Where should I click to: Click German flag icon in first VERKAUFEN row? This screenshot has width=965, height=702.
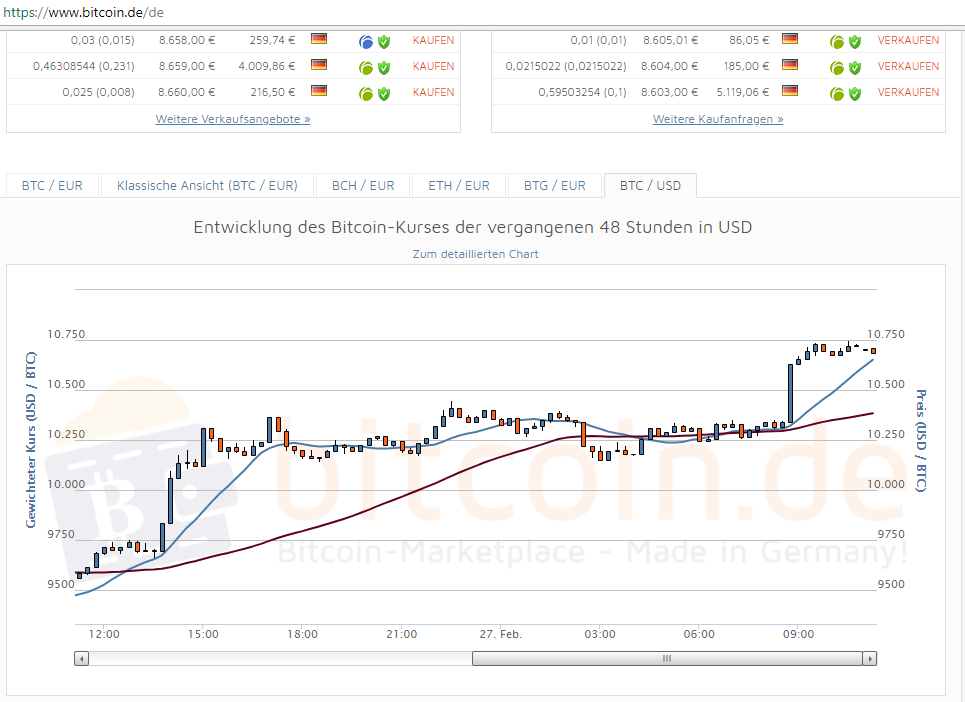point(789,40)
